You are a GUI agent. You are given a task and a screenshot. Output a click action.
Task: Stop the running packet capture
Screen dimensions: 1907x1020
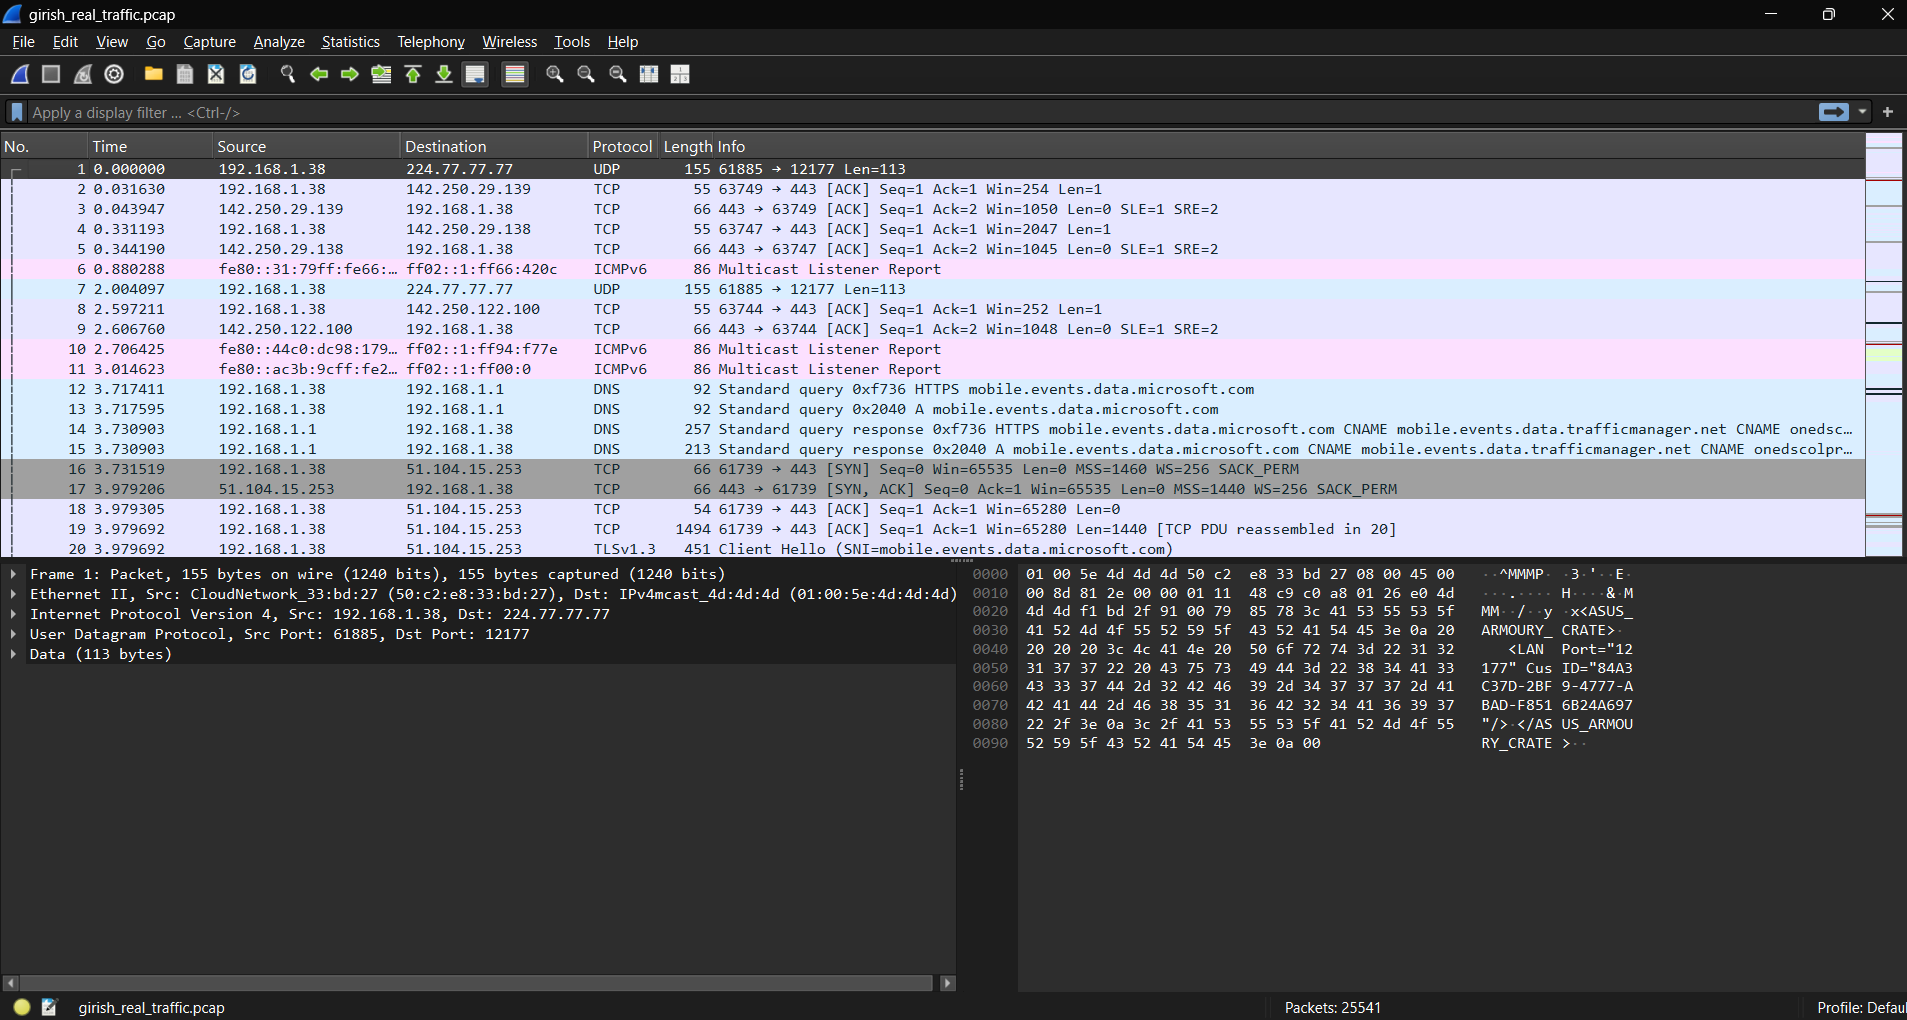[51, 74]
